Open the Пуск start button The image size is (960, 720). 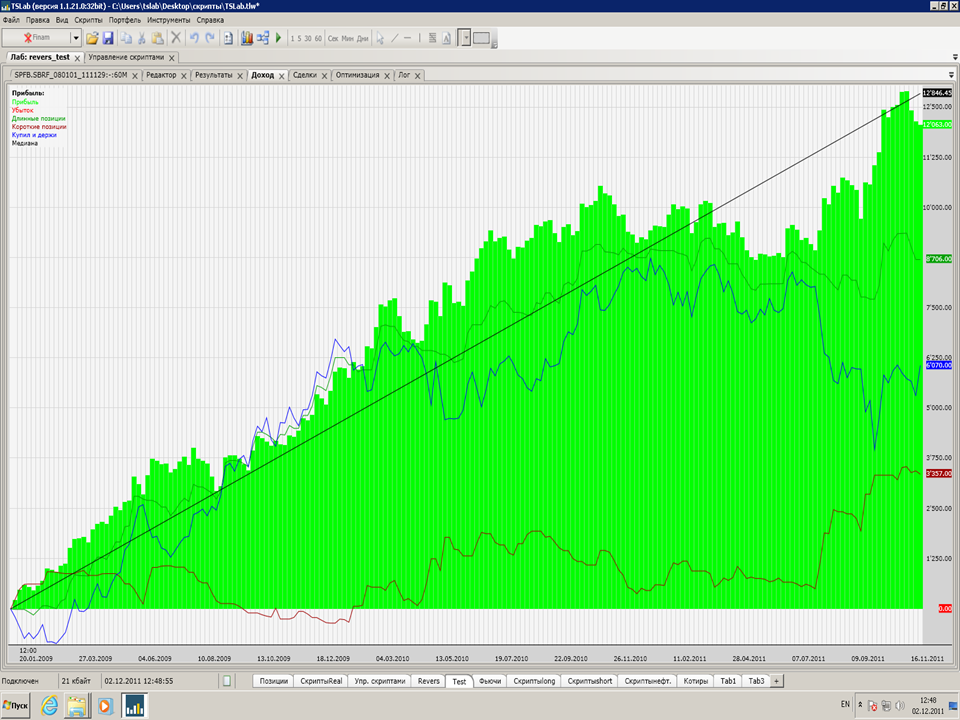[16, 705]
